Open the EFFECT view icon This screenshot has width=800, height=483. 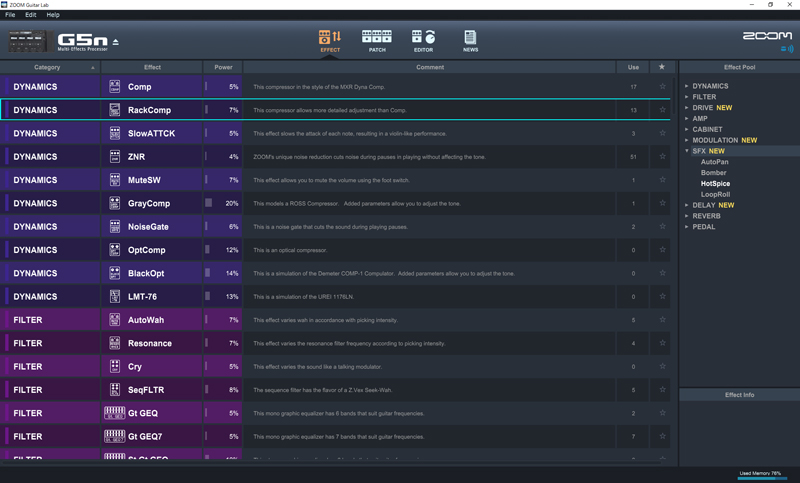pyautogui.click(x=330, y=41)
